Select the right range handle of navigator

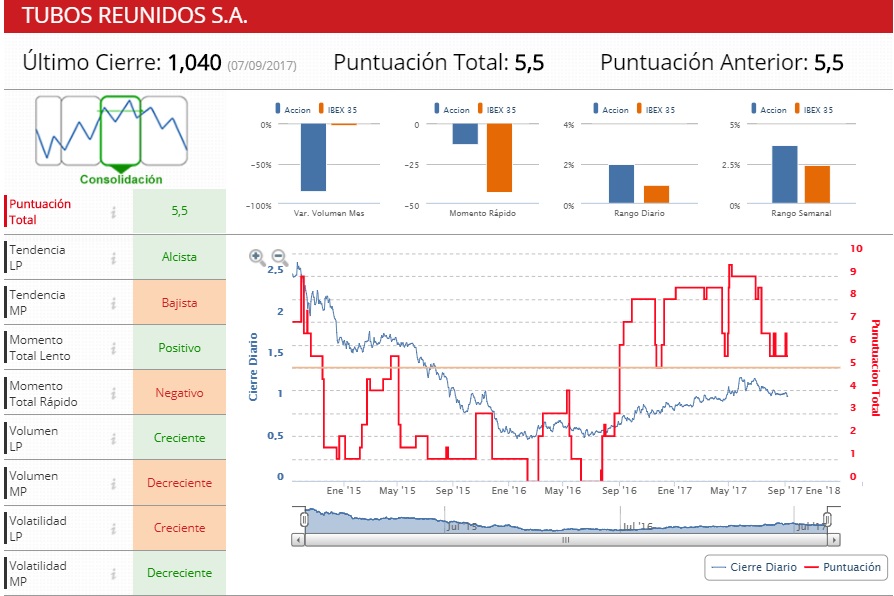point(827,519)
